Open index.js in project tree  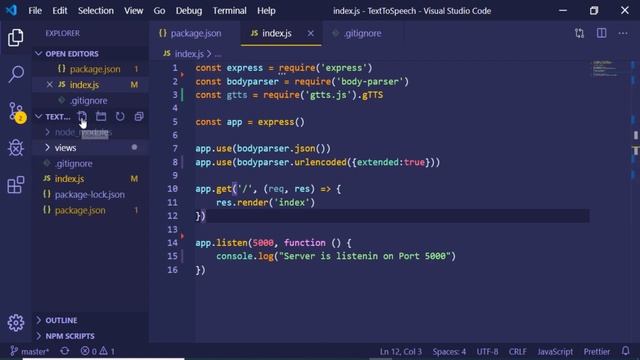(90, 179)
